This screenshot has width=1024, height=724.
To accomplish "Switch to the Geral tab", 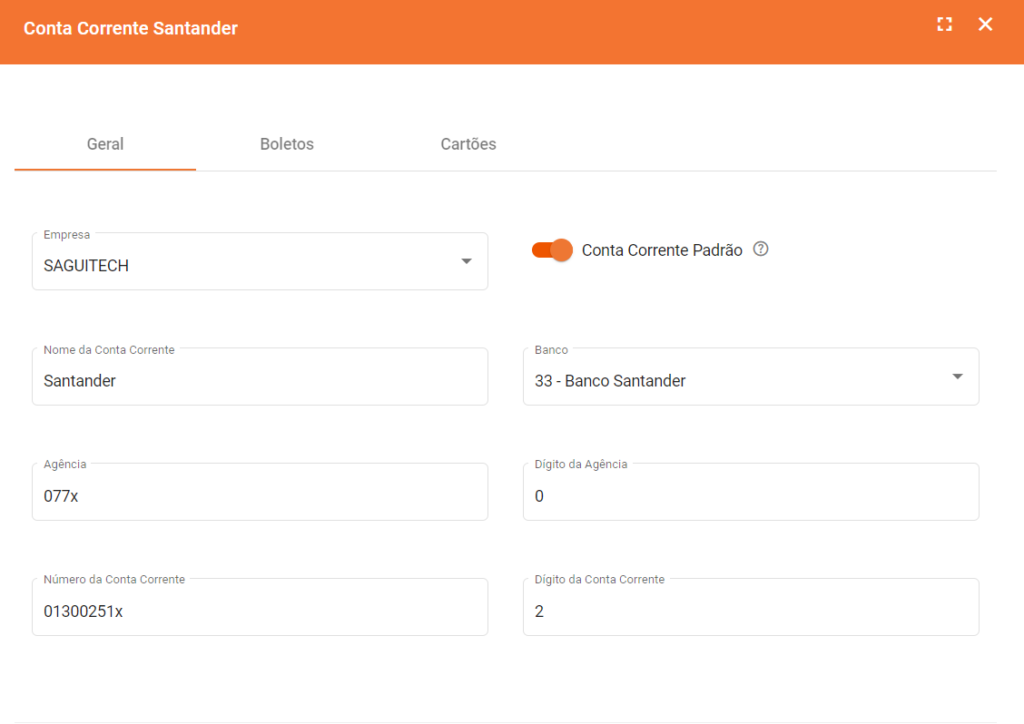I will [105, 144].
